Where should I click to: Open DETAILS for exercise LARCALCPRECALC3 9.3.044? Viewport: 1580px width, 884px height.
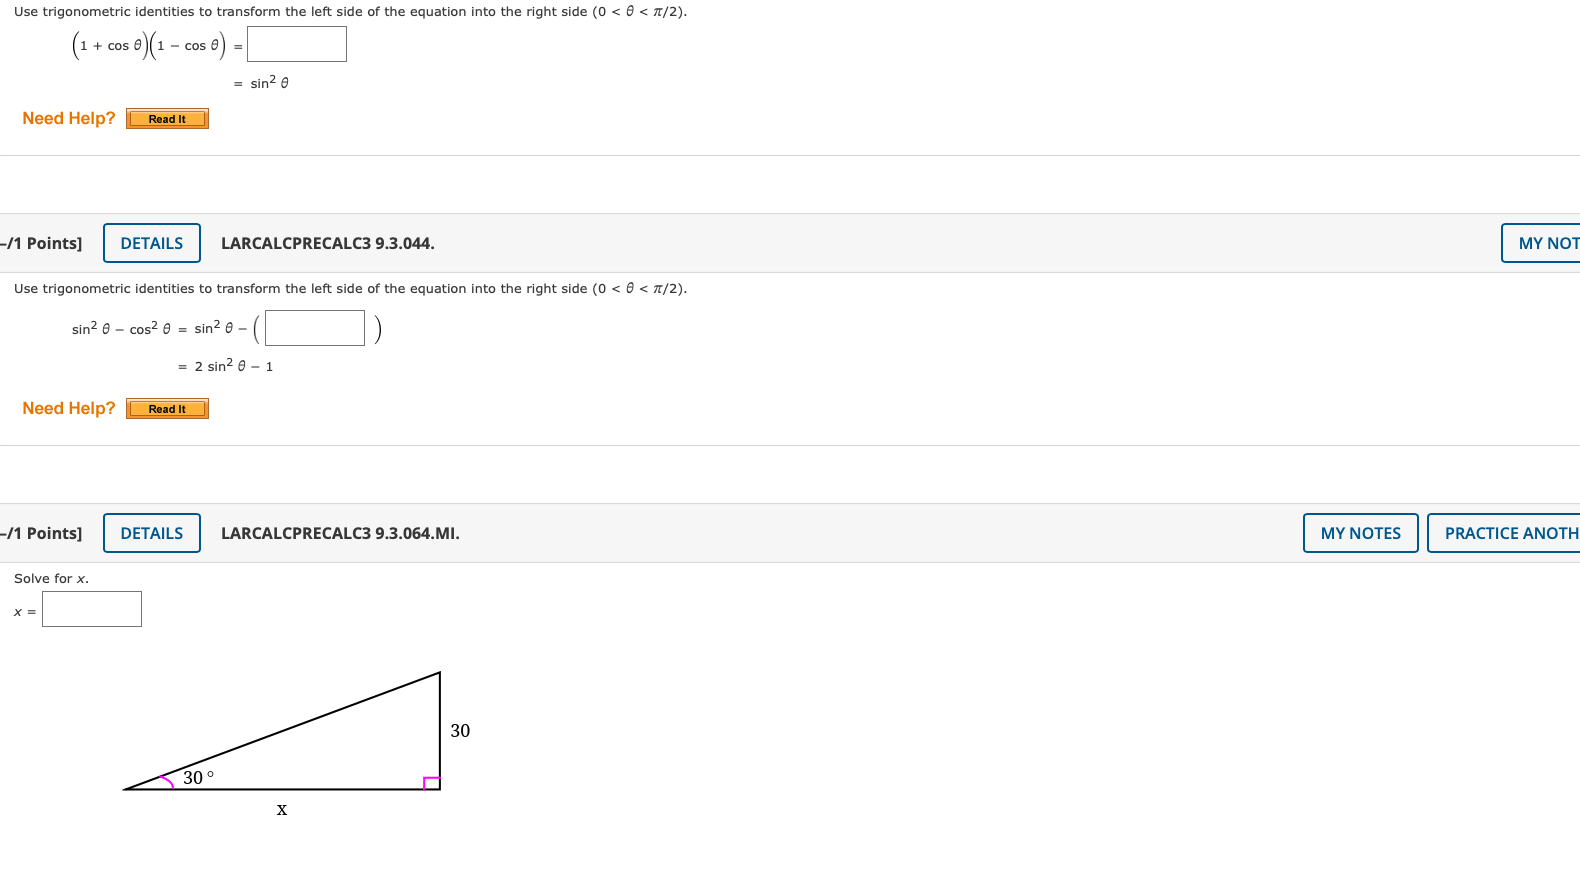click(x=151, y=243)
